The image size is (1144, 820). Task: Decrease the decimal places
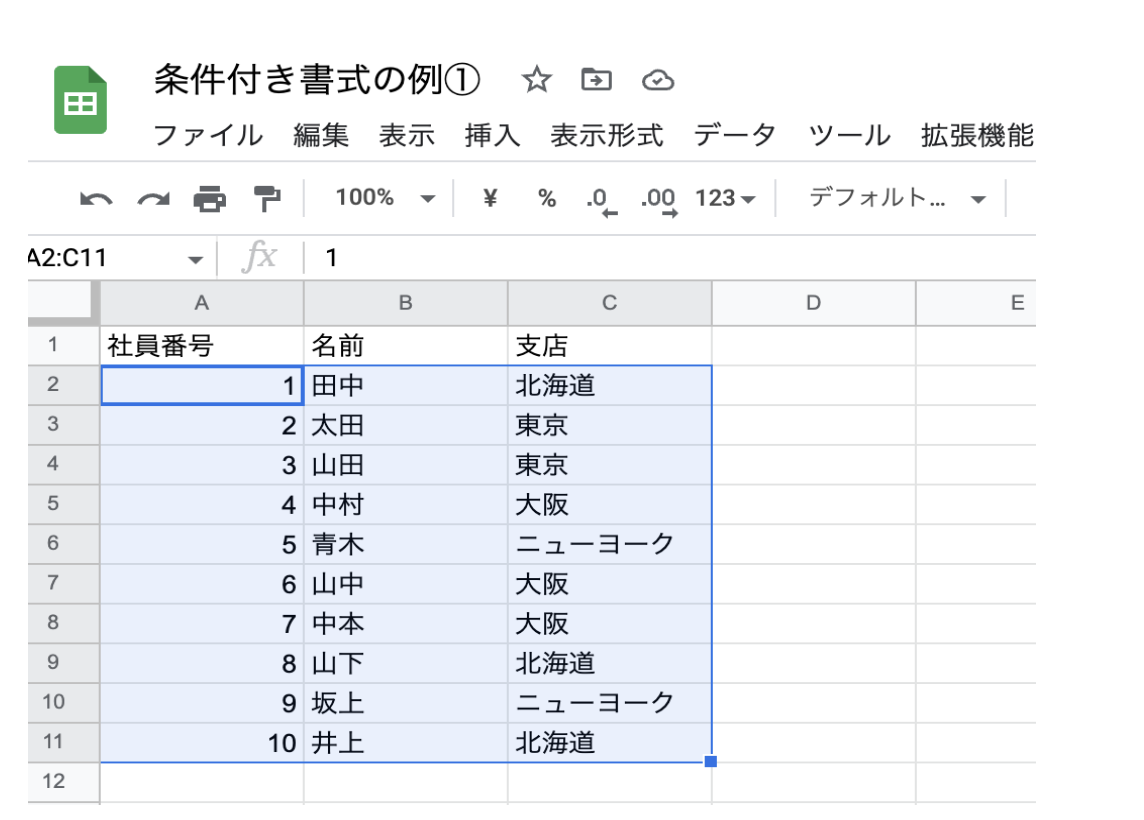point(602,199)
